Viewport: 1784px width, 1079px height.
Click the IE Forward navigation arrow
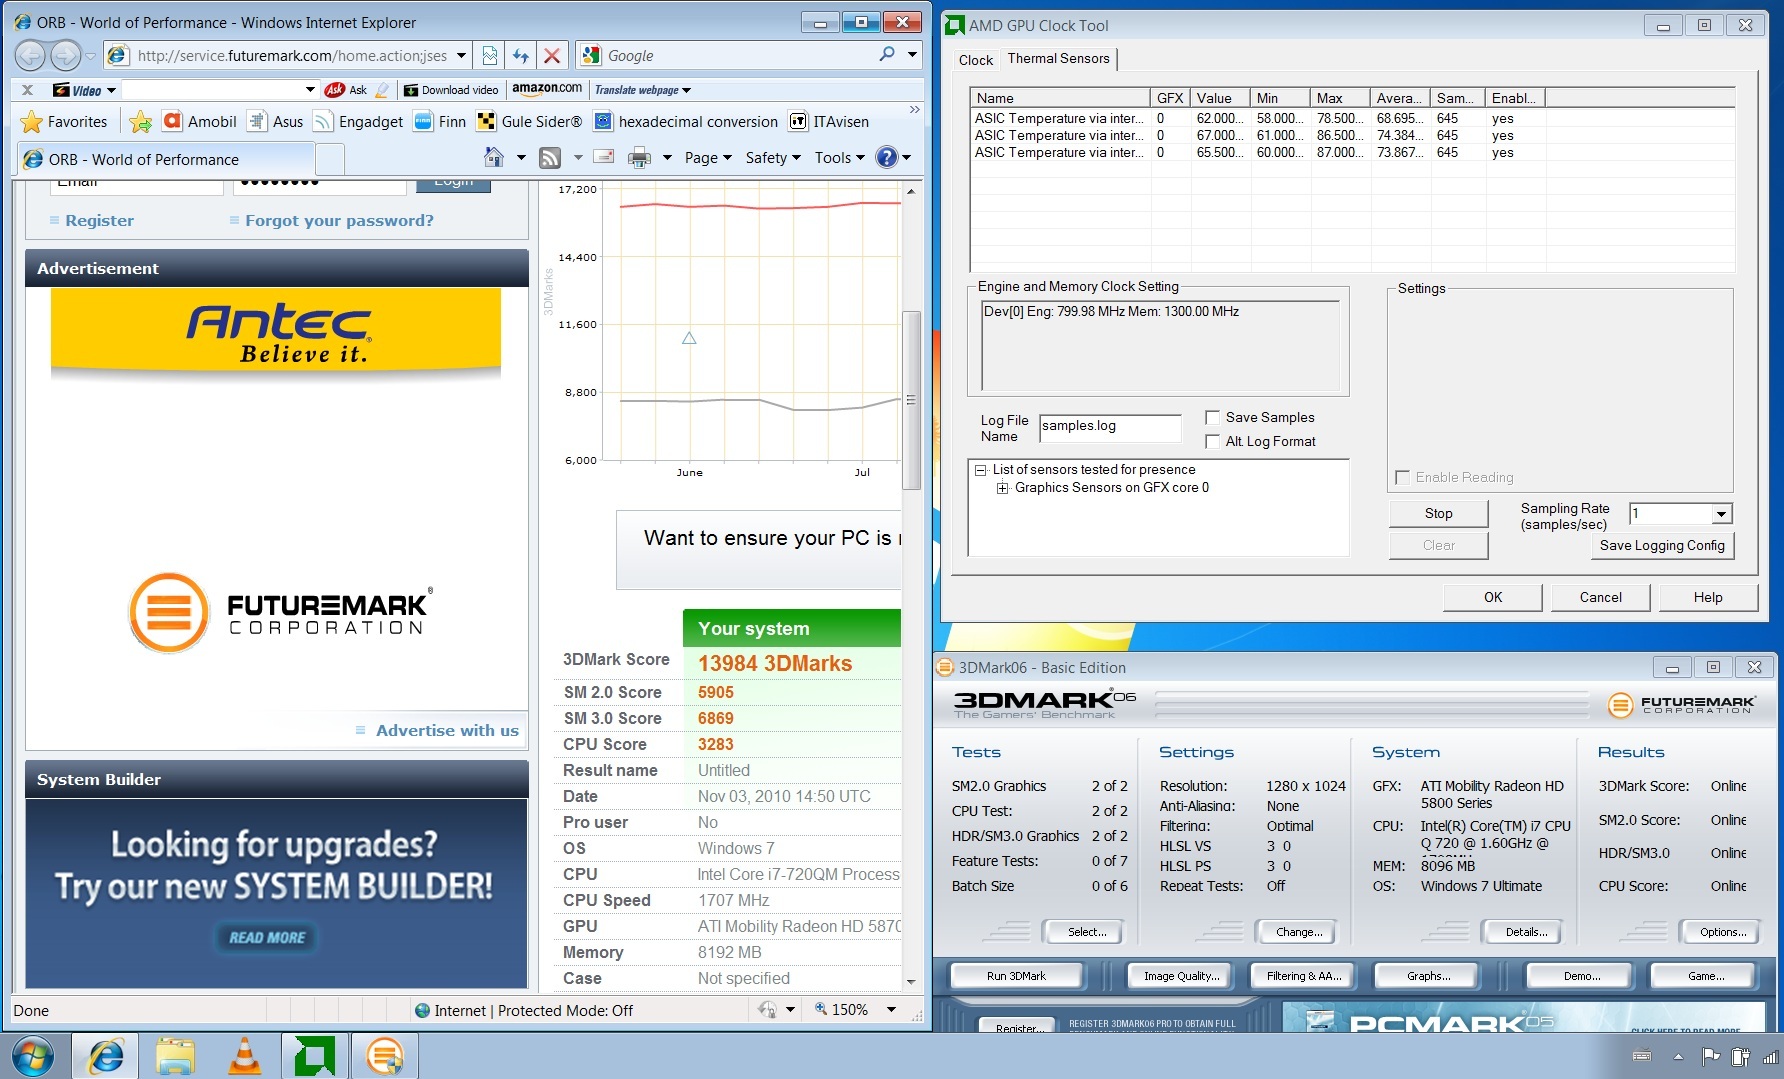click(x=65, y=56)
